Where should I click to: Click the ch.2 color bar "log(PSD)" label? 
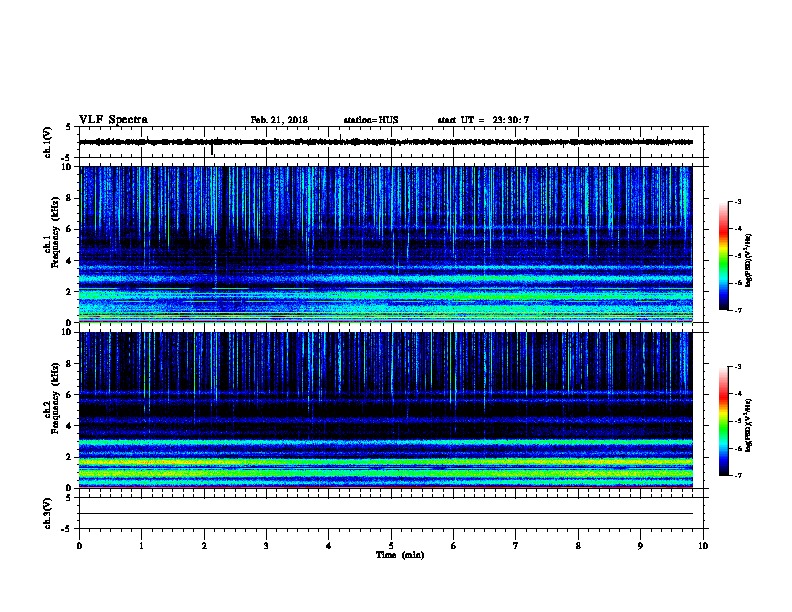(x=749, y=425)
